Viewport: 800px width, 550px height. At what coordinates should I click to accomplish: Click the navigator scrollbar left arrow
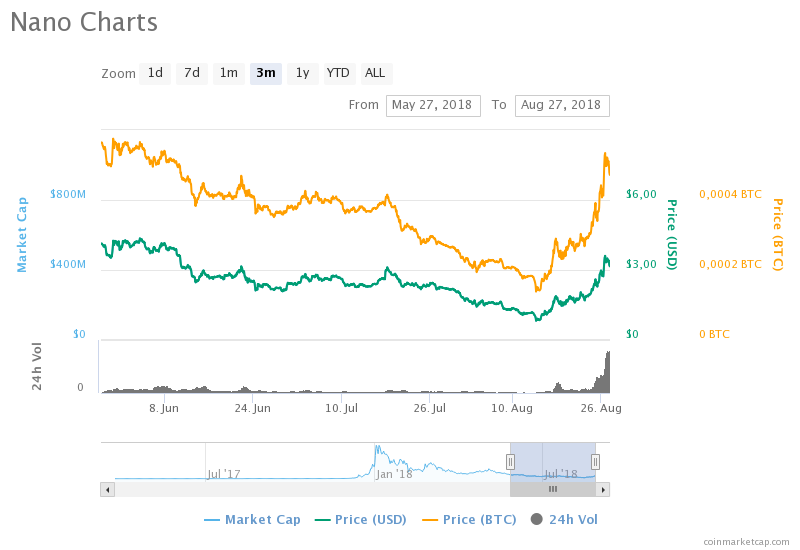pyautogui.click(x=107, y=490)
